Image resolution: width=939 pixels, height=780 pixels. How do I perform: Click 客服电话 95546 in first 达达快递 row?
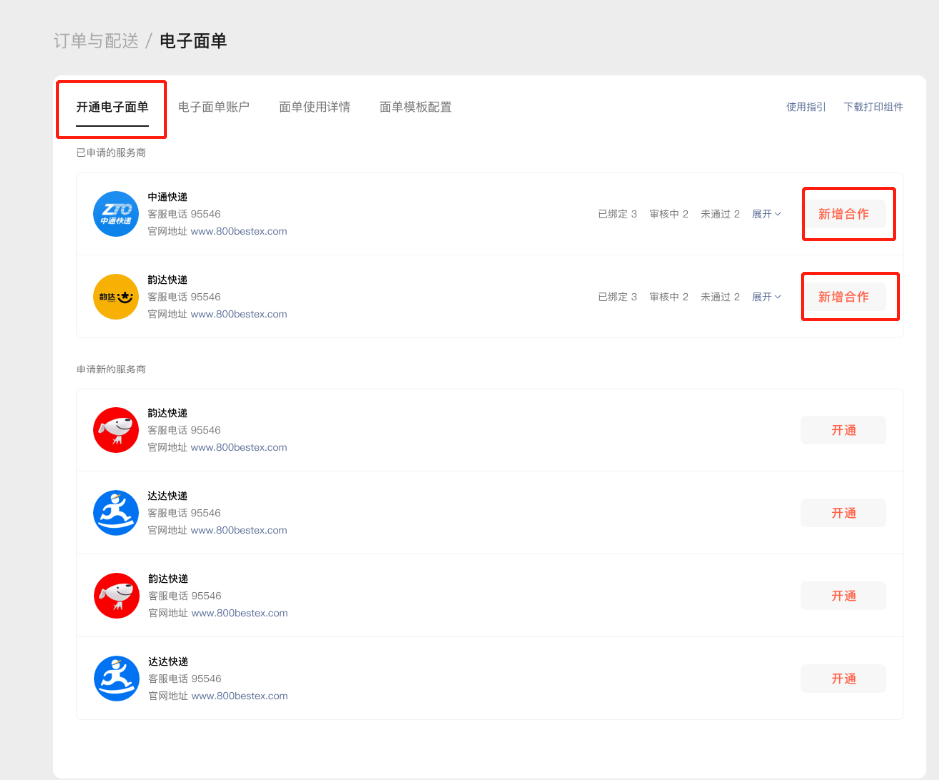point(184,513)
